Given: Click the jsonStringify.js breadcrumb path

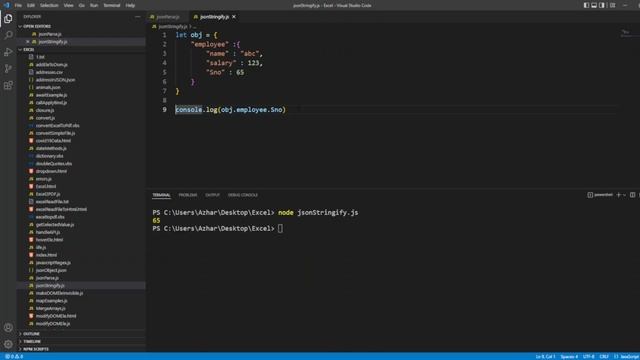Looking at the screenshot, I should (x=173, y=27).
